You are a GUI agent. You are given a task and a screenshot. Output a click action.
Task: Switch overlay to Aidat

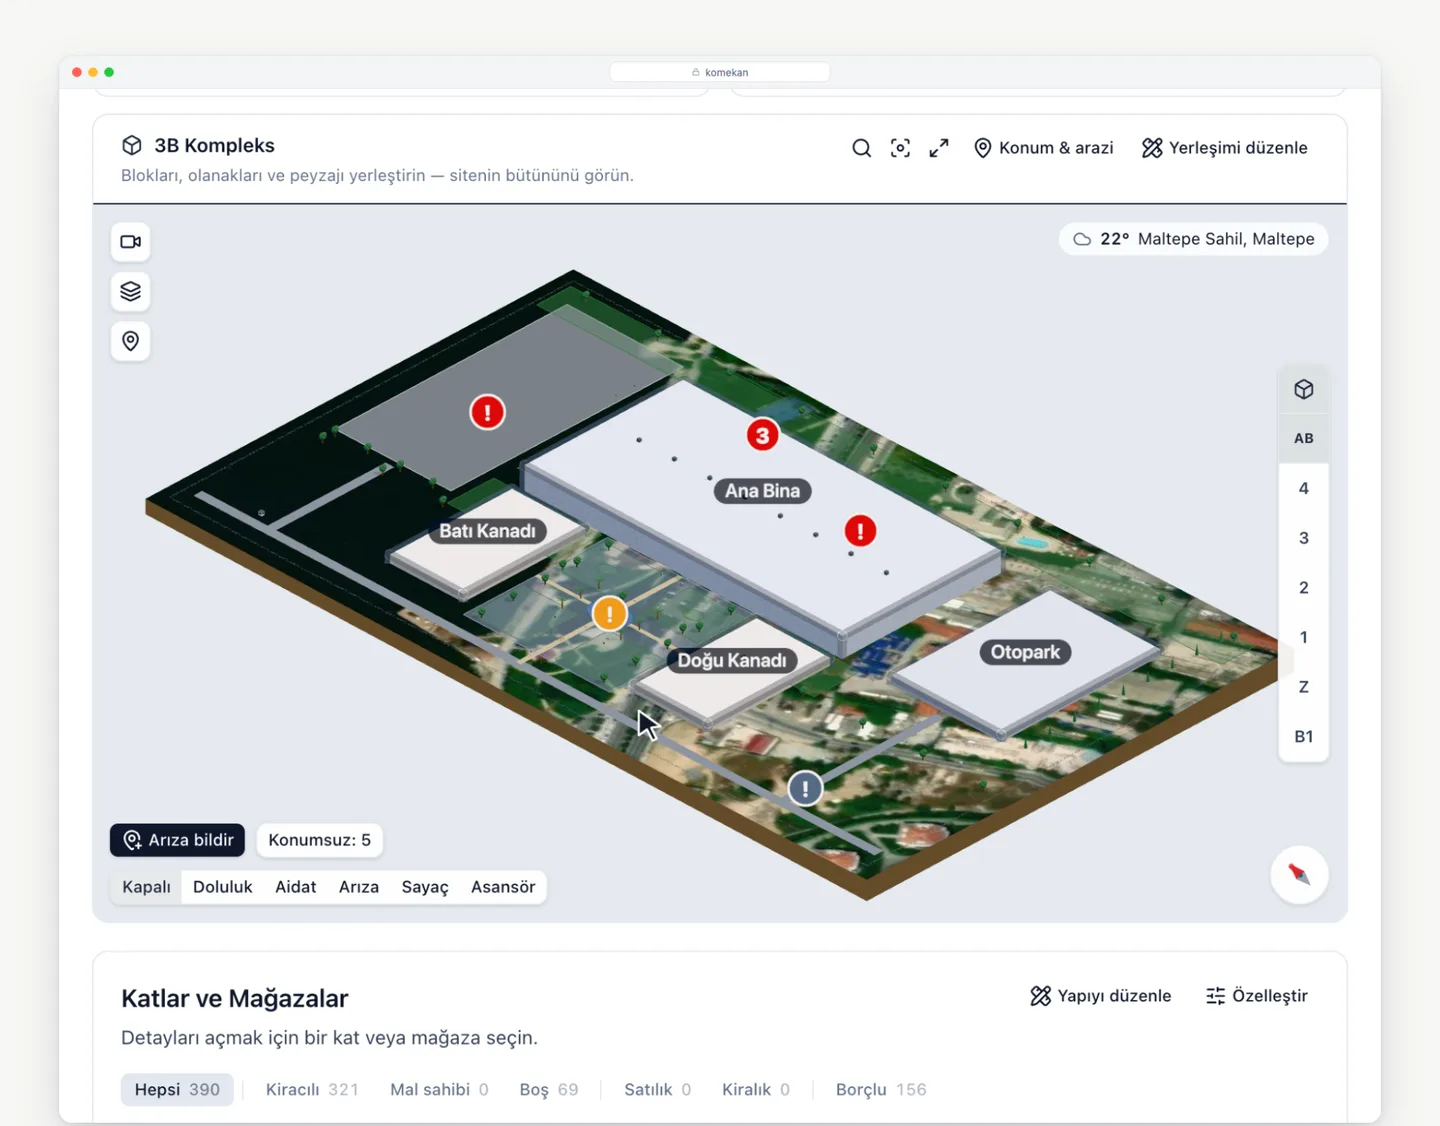[x=295, y=887]
